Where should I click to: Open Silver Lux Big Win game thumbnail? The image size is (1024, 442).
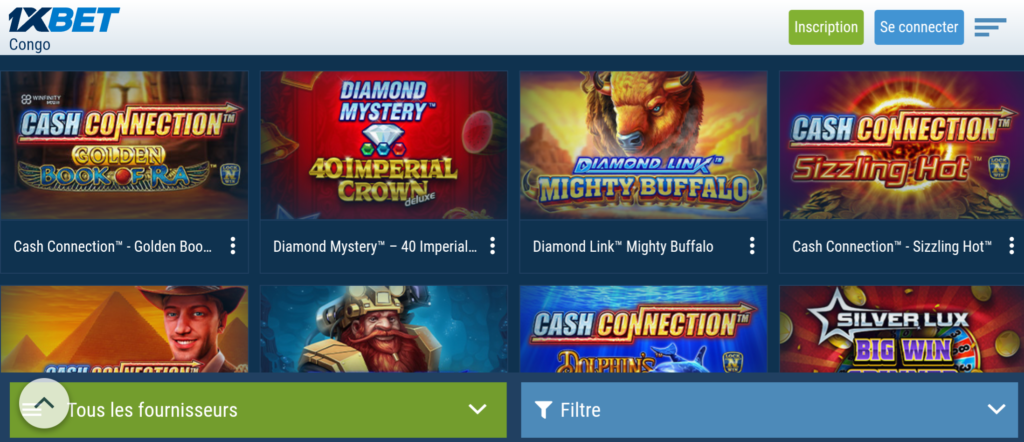point(902,329)
